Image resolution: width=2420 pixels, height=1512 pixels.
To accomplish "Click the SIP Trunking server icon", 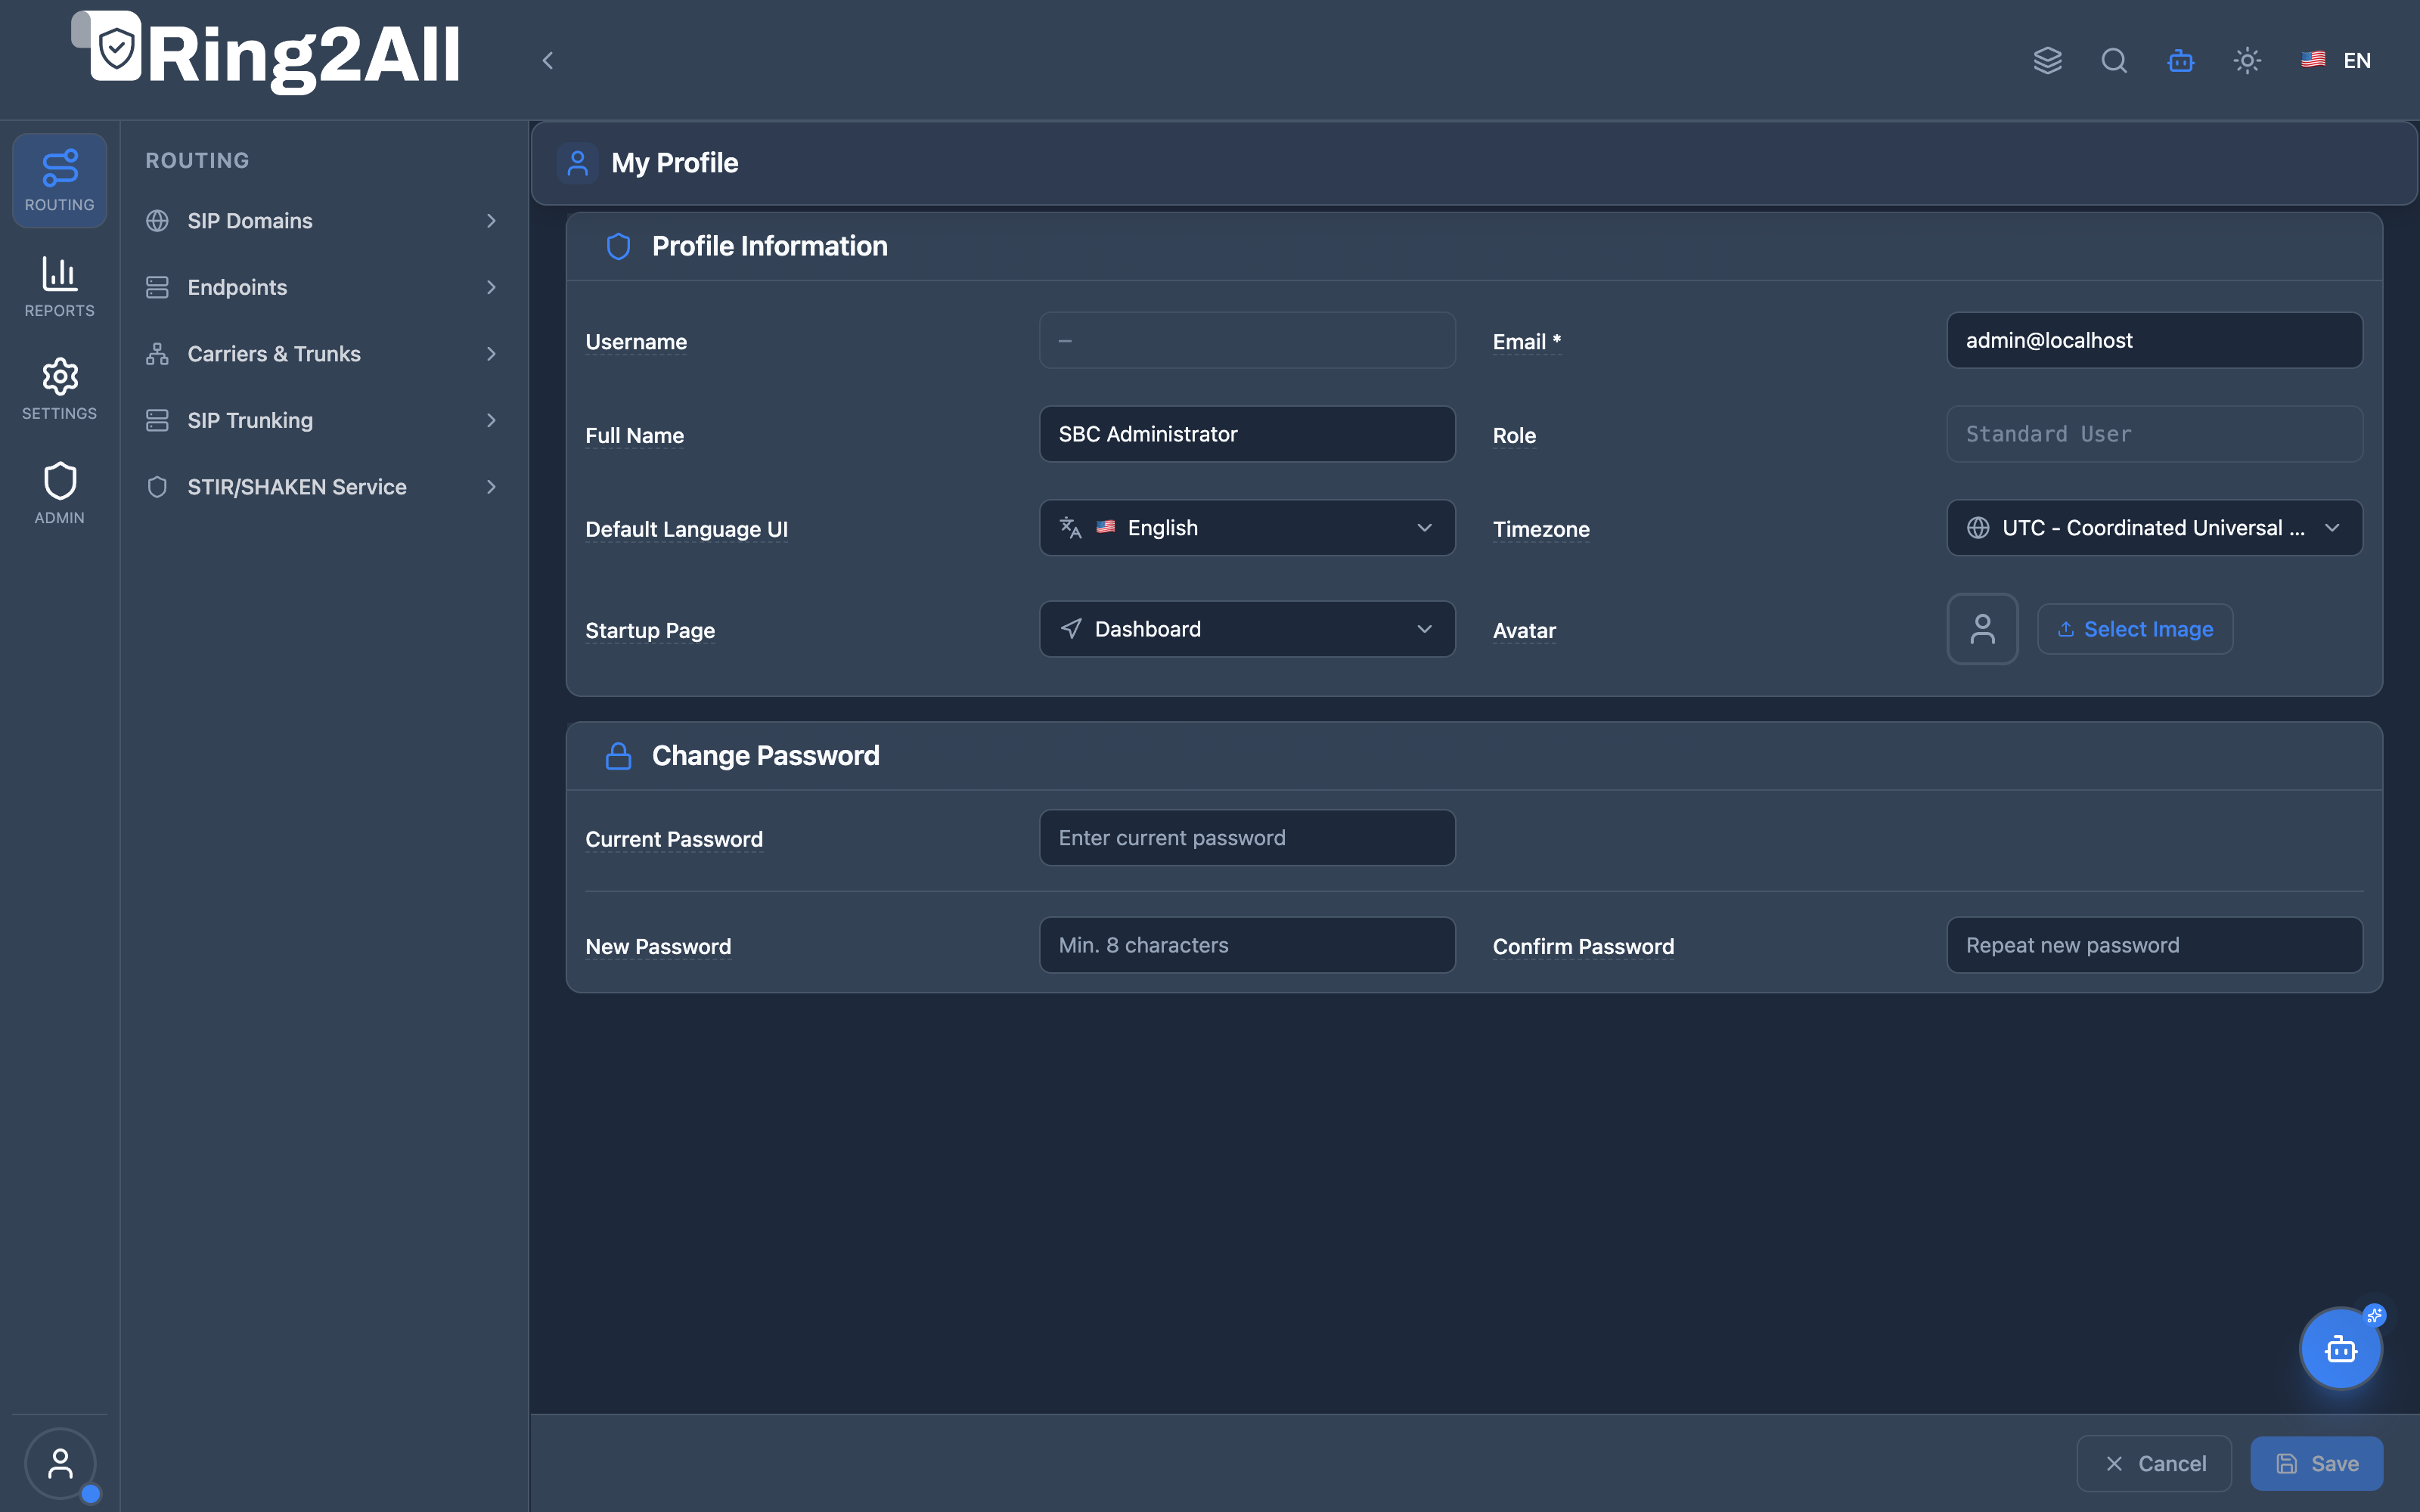I will (x=157, y=420).
